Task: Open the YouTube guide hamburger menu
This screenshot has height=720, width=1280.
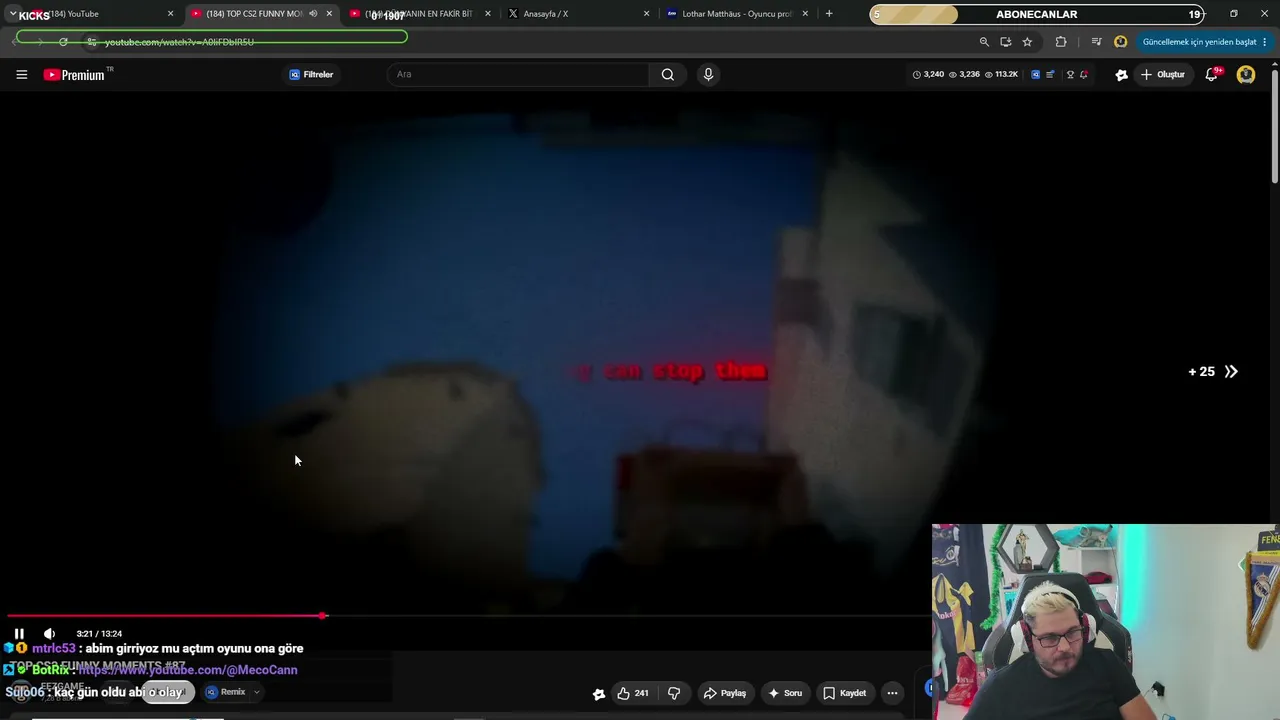Action: click(x=21, y=74)
